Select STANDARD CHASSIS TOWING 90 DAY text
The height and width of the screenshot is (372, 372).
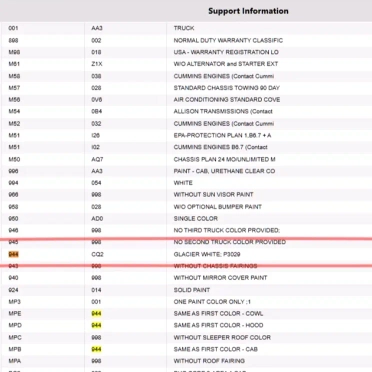[227, 88]
